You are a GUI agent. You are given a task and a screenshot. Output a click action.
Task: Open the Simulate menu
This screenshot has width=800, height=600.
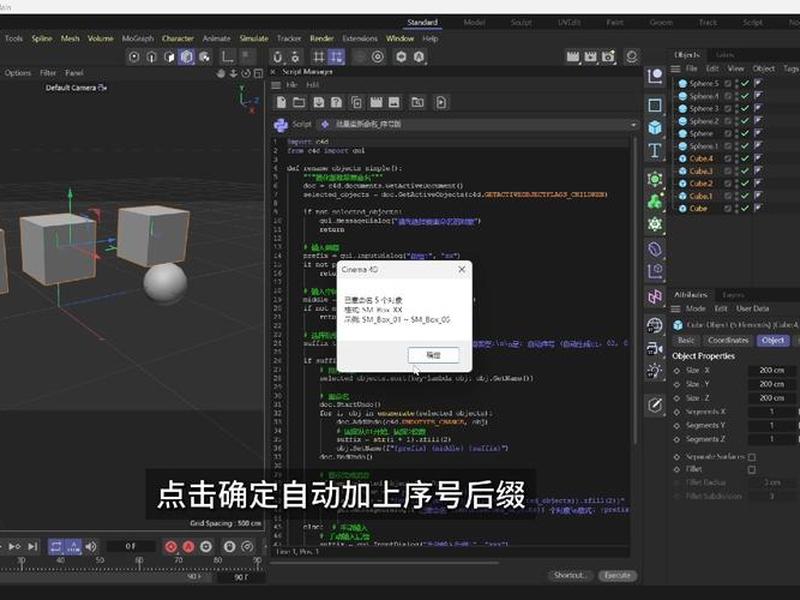pyautogui.click(x=254, y=38)
